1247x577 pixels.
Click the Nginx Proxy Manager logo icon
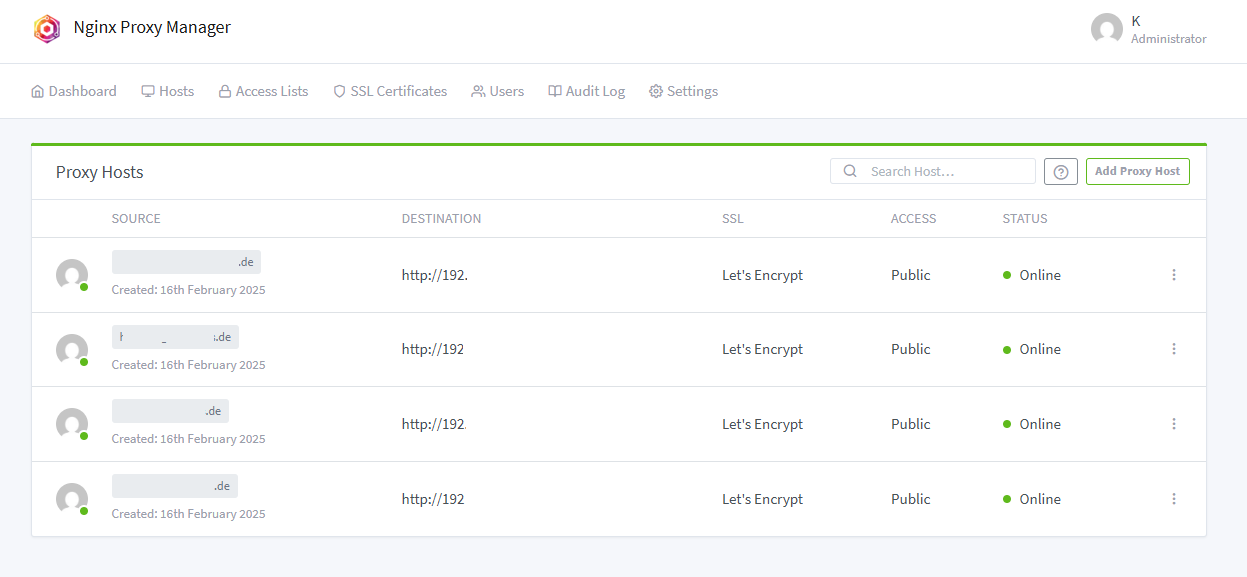[x=47, y=28]
